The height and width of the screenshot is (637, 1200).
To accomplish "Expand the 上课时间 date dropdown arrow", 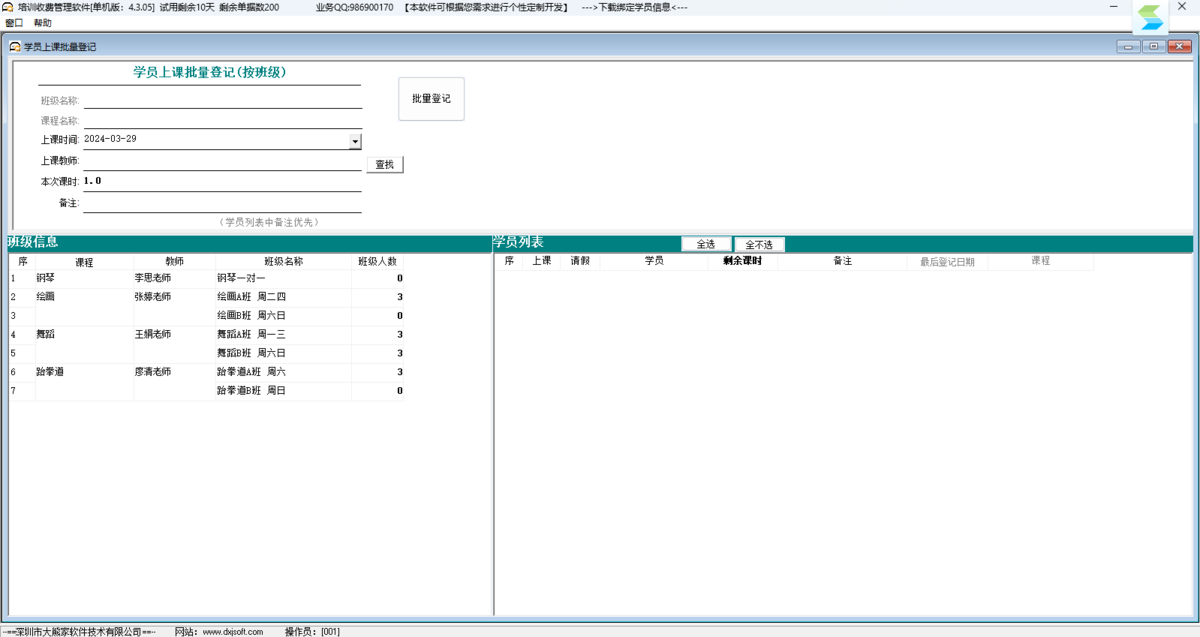I will (355, 142).
